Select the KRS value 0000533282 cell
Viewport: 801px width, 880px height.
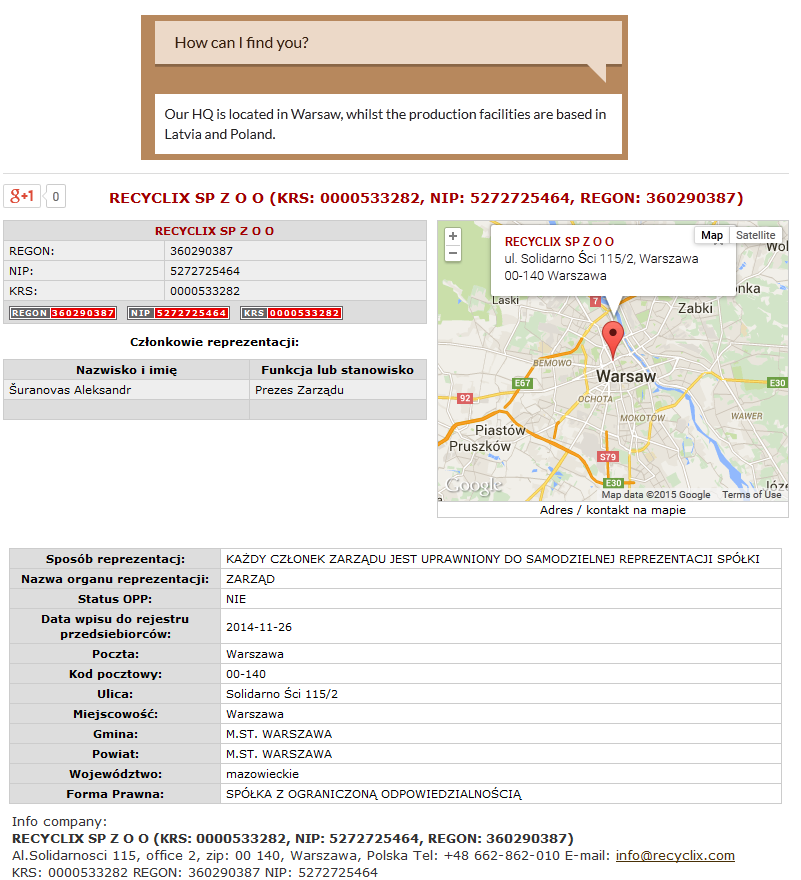(295, 291)
